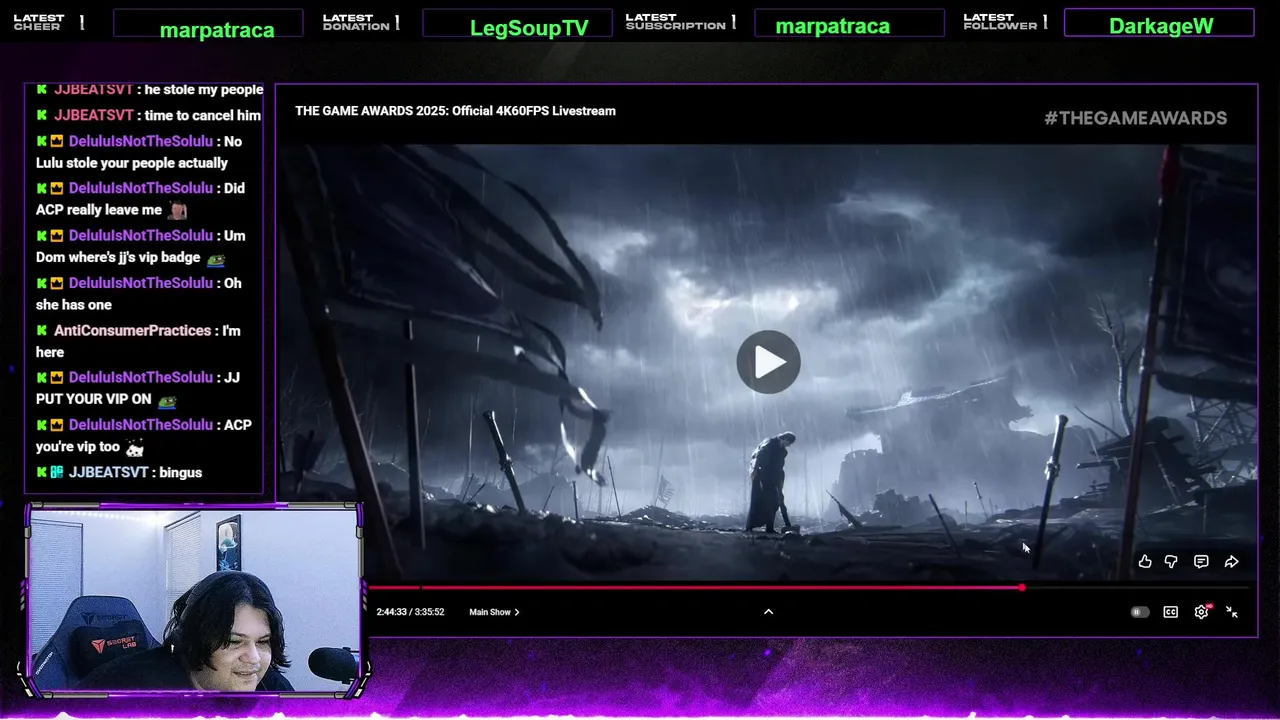The width and height of the screenshot is (1280, 720).
Task: Exit fullscreen with the collapse icon
Action: tap(1232, 612)
